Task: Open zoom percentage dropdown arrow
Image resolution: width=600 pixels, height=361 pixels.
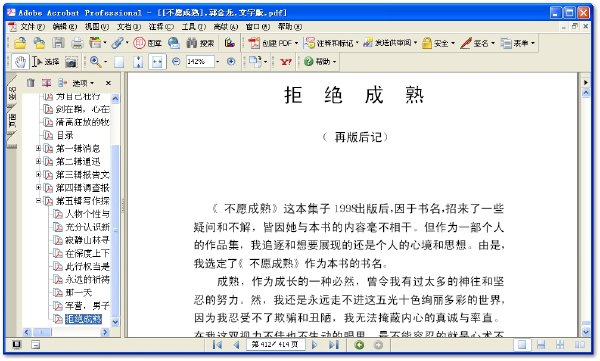Action: coord(218,62)
